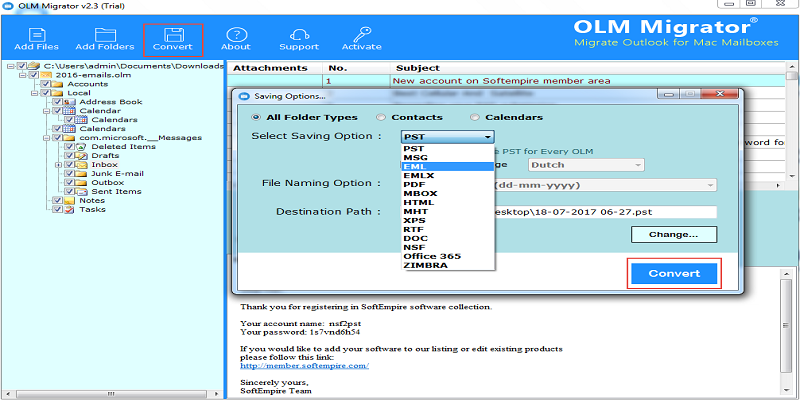The image size is (800, 400).
Task: Collapse the com.microsoft.__Messages tree node
Action: [46, 138]
